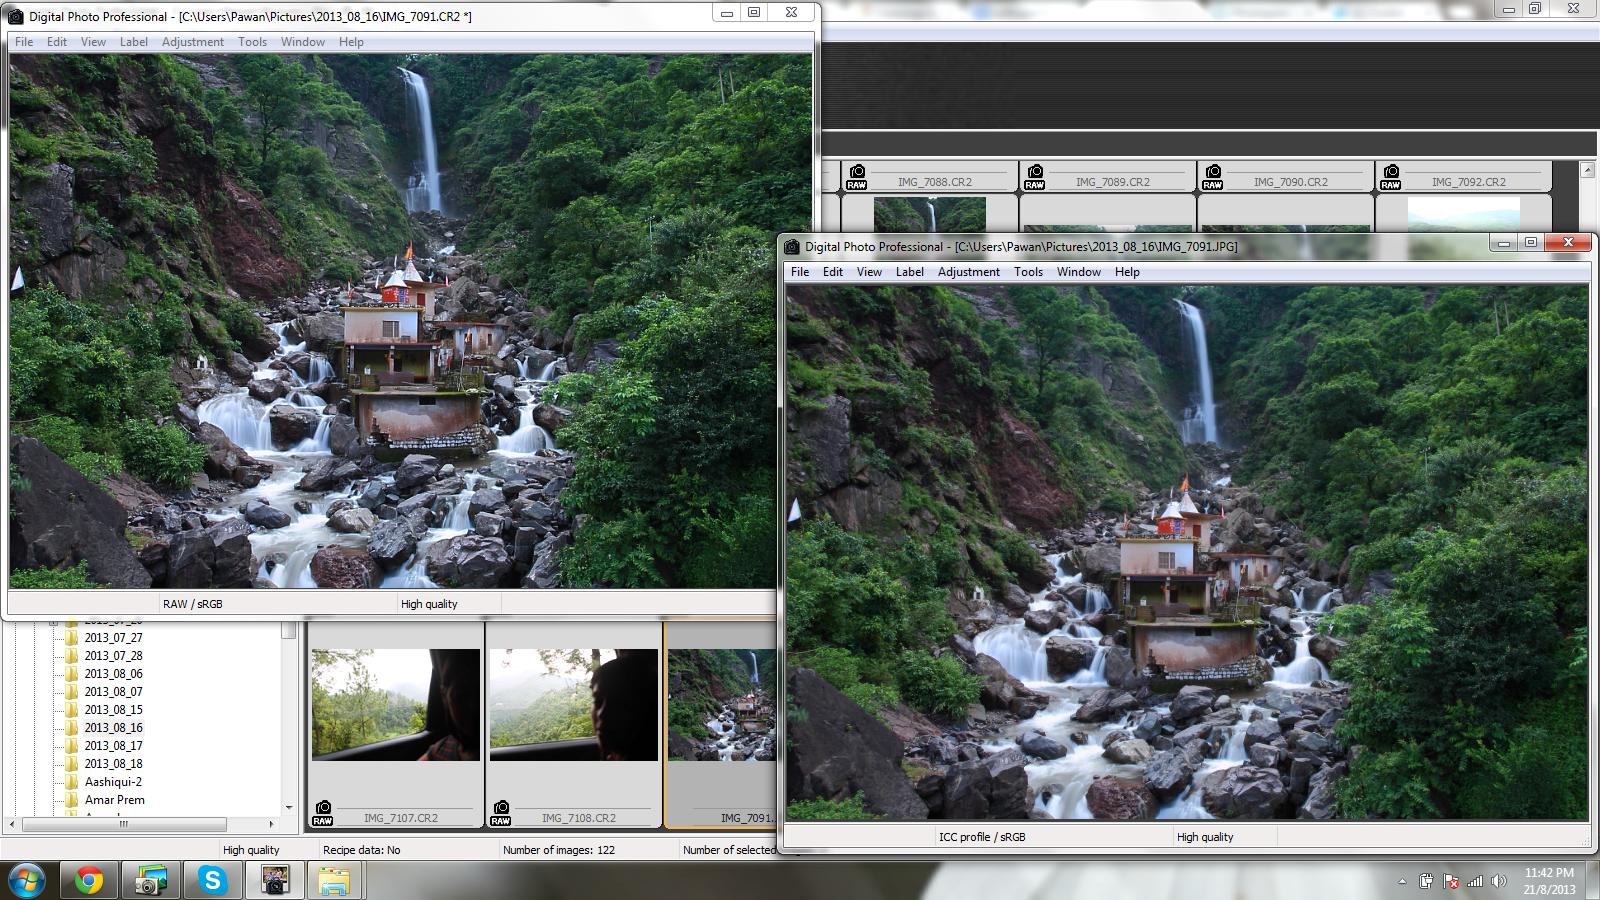Click thumbnail pane scroll-up arrow in main window
Screen dimensions: 1600x900
pos(1587,170)
